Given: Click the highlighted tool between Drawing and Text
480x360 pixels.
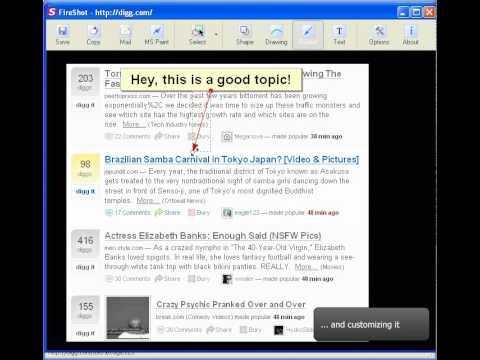Looking at the screenshot, I should (x=308, y=35).
